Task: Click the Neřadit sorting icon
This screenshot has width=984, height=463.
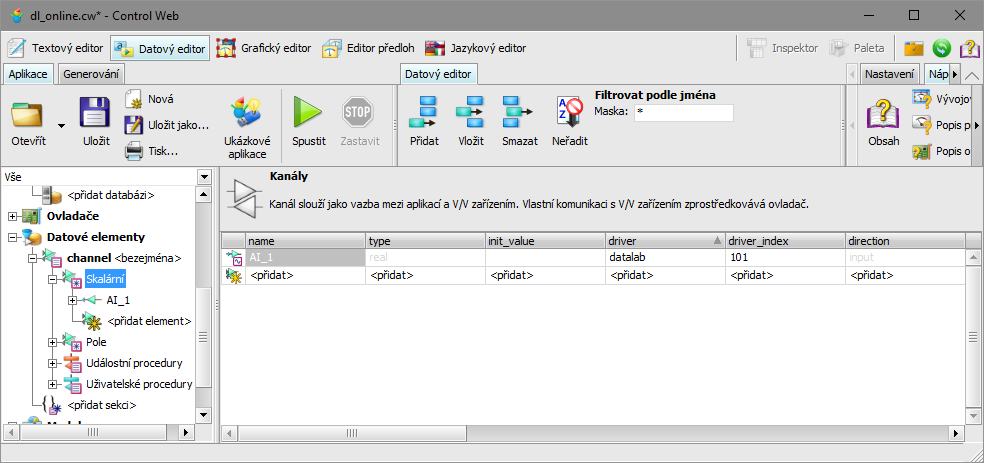Action: coord(569,116)
